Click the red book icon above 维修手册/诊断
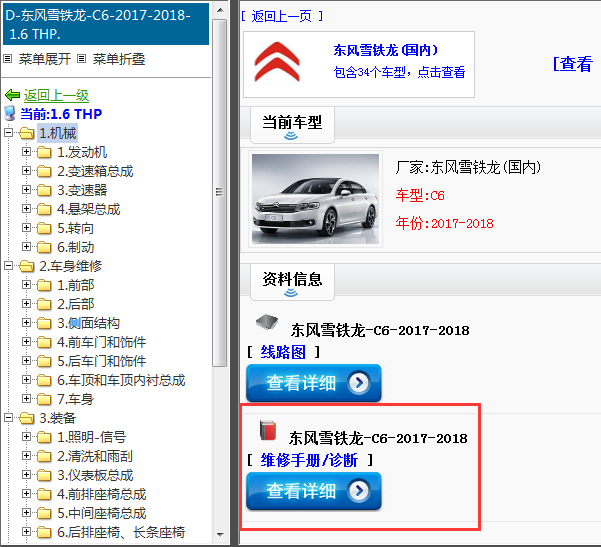This screenshot has height=547, width=601. click(268, 430)
